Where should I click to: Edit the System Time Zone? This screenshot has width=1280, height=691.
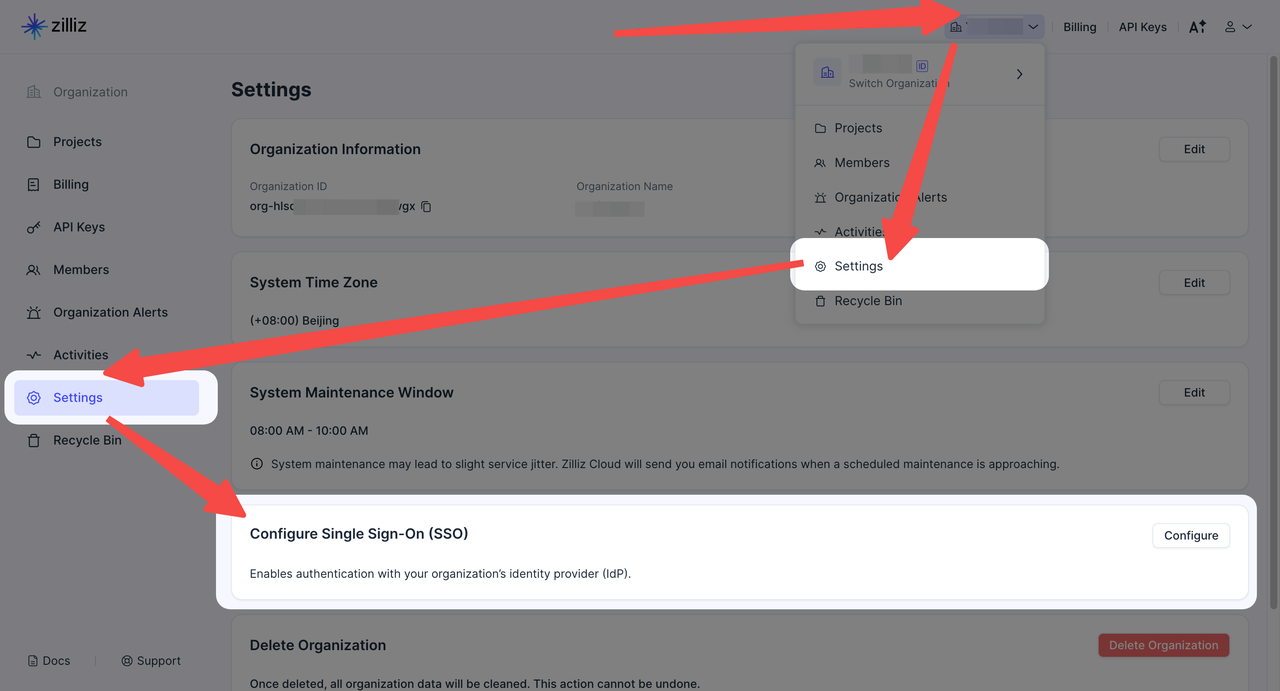(x=1194, y=283)
